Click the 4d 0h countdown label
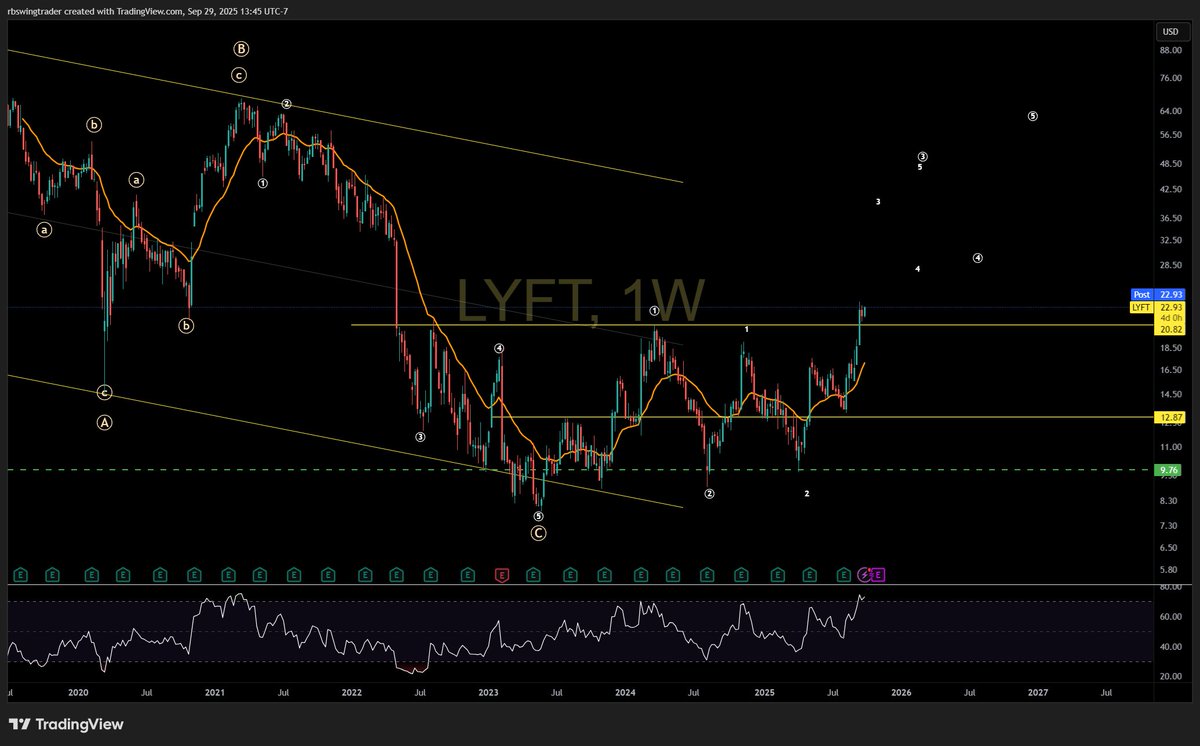The height and width of the screenshot is (746, 1200). (x=1170, y=319)
